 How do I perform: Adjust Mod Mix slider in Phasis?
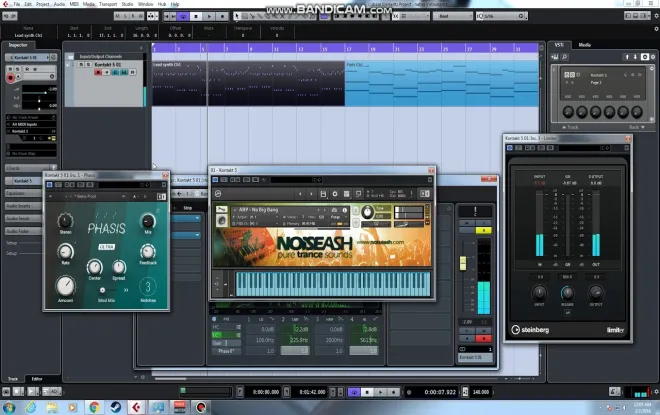pos(102,290)
